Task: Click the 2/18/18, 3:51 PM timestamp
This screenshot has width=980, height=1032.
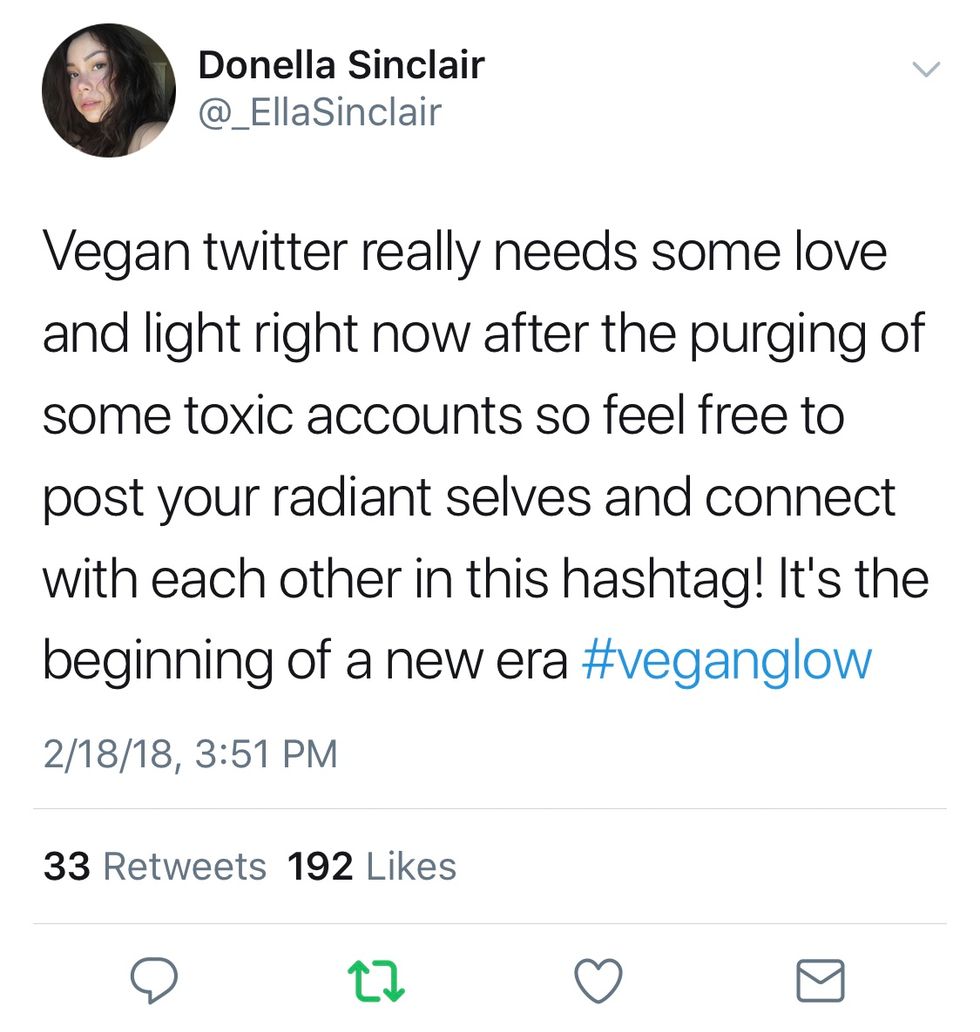Action: point(190,753)
